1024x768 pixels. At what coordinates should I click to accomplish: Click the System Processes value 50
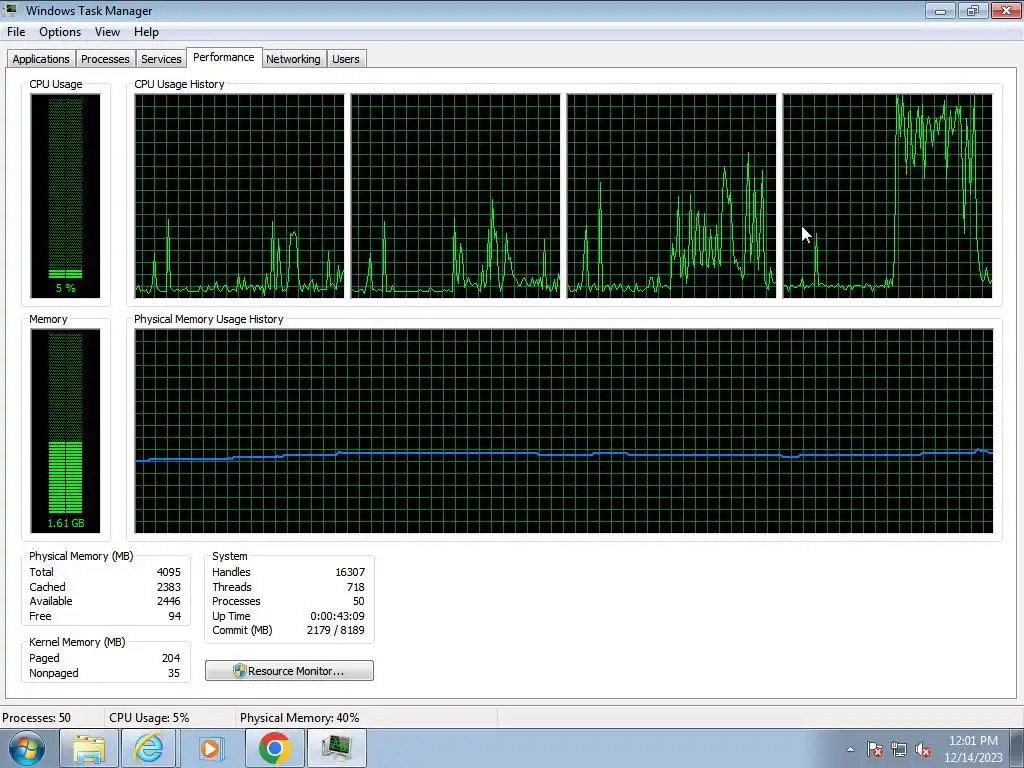pyautogui.click(x=359, y=601)
